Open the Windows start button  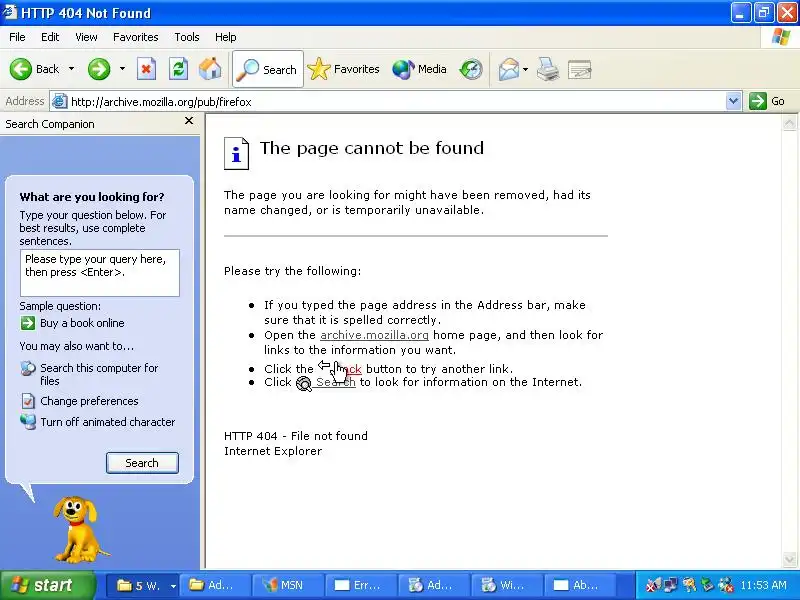(x=48, y=585)
